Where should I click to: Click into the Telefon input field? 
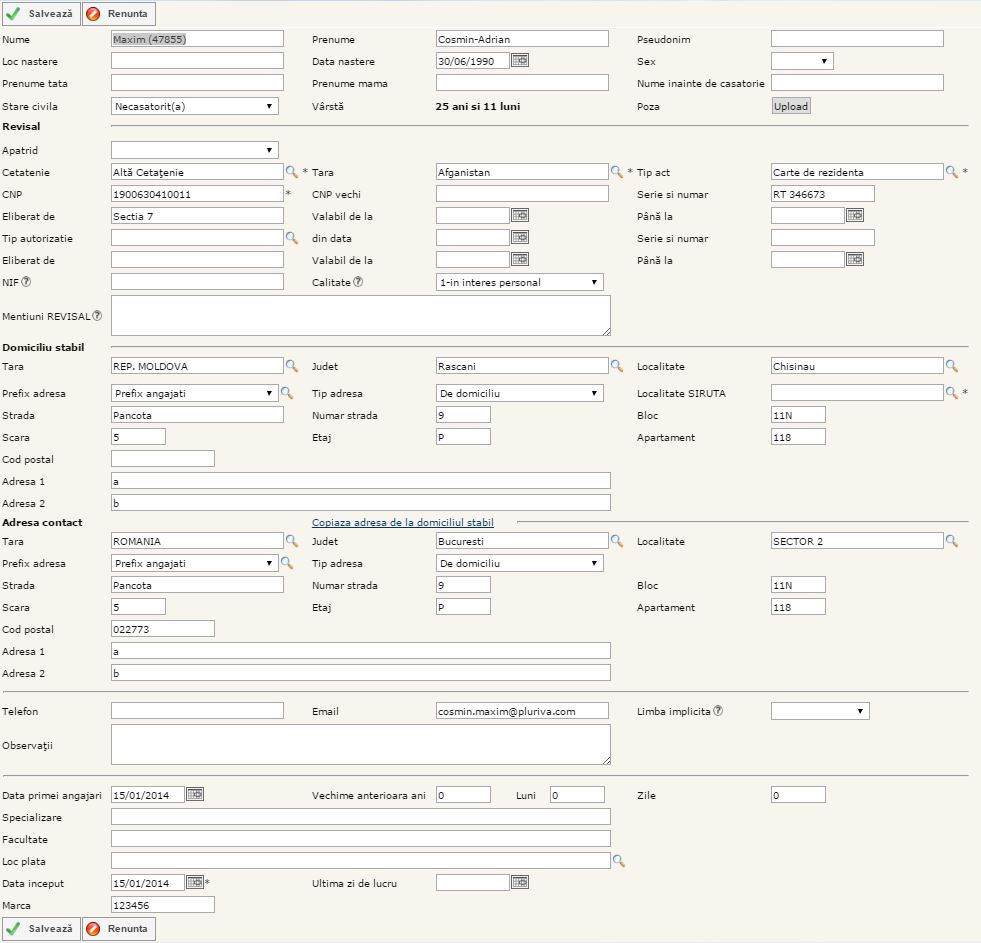[x=197, y=711]
